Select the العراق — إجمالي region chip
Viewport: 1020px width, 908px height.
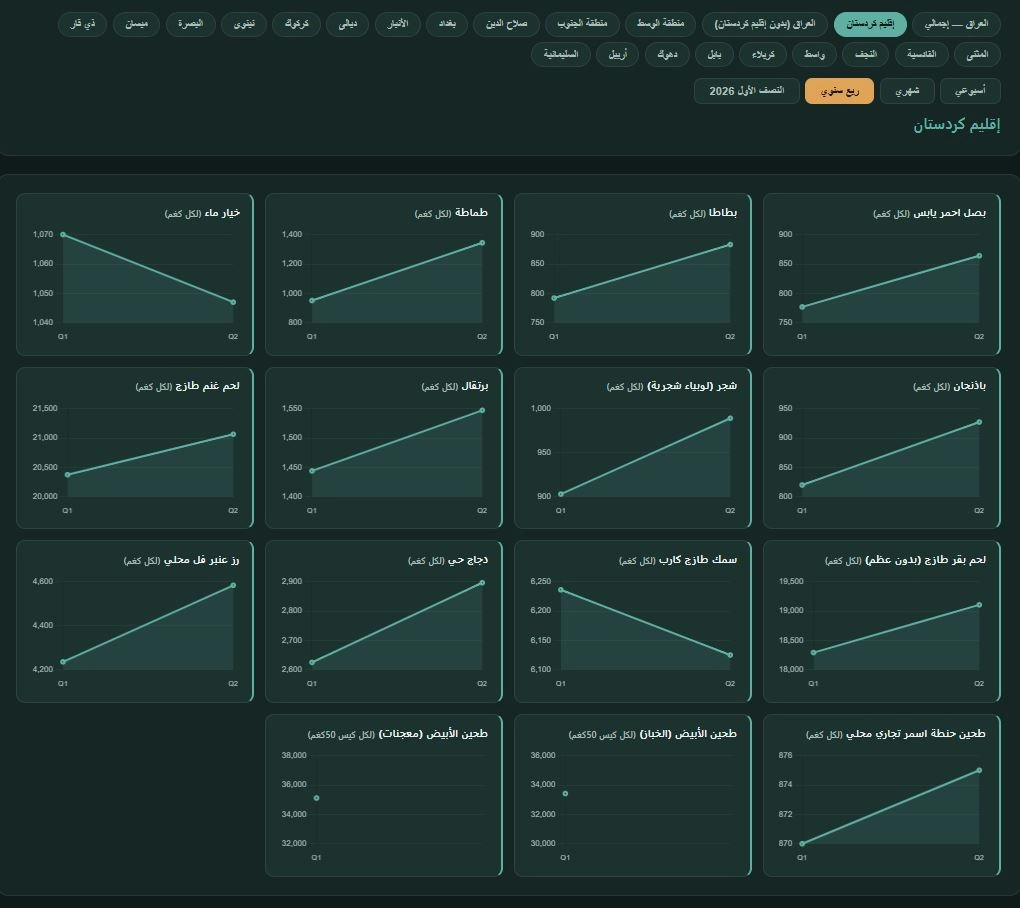point(956,24)
